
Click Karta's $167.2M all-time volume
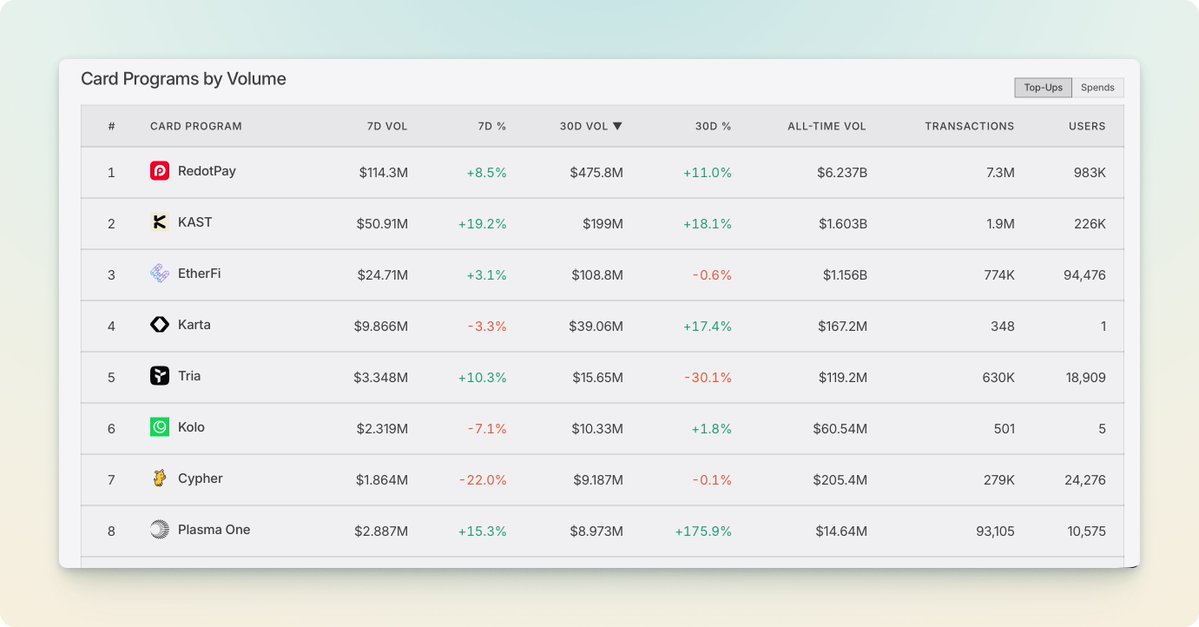tap(843, 326)
